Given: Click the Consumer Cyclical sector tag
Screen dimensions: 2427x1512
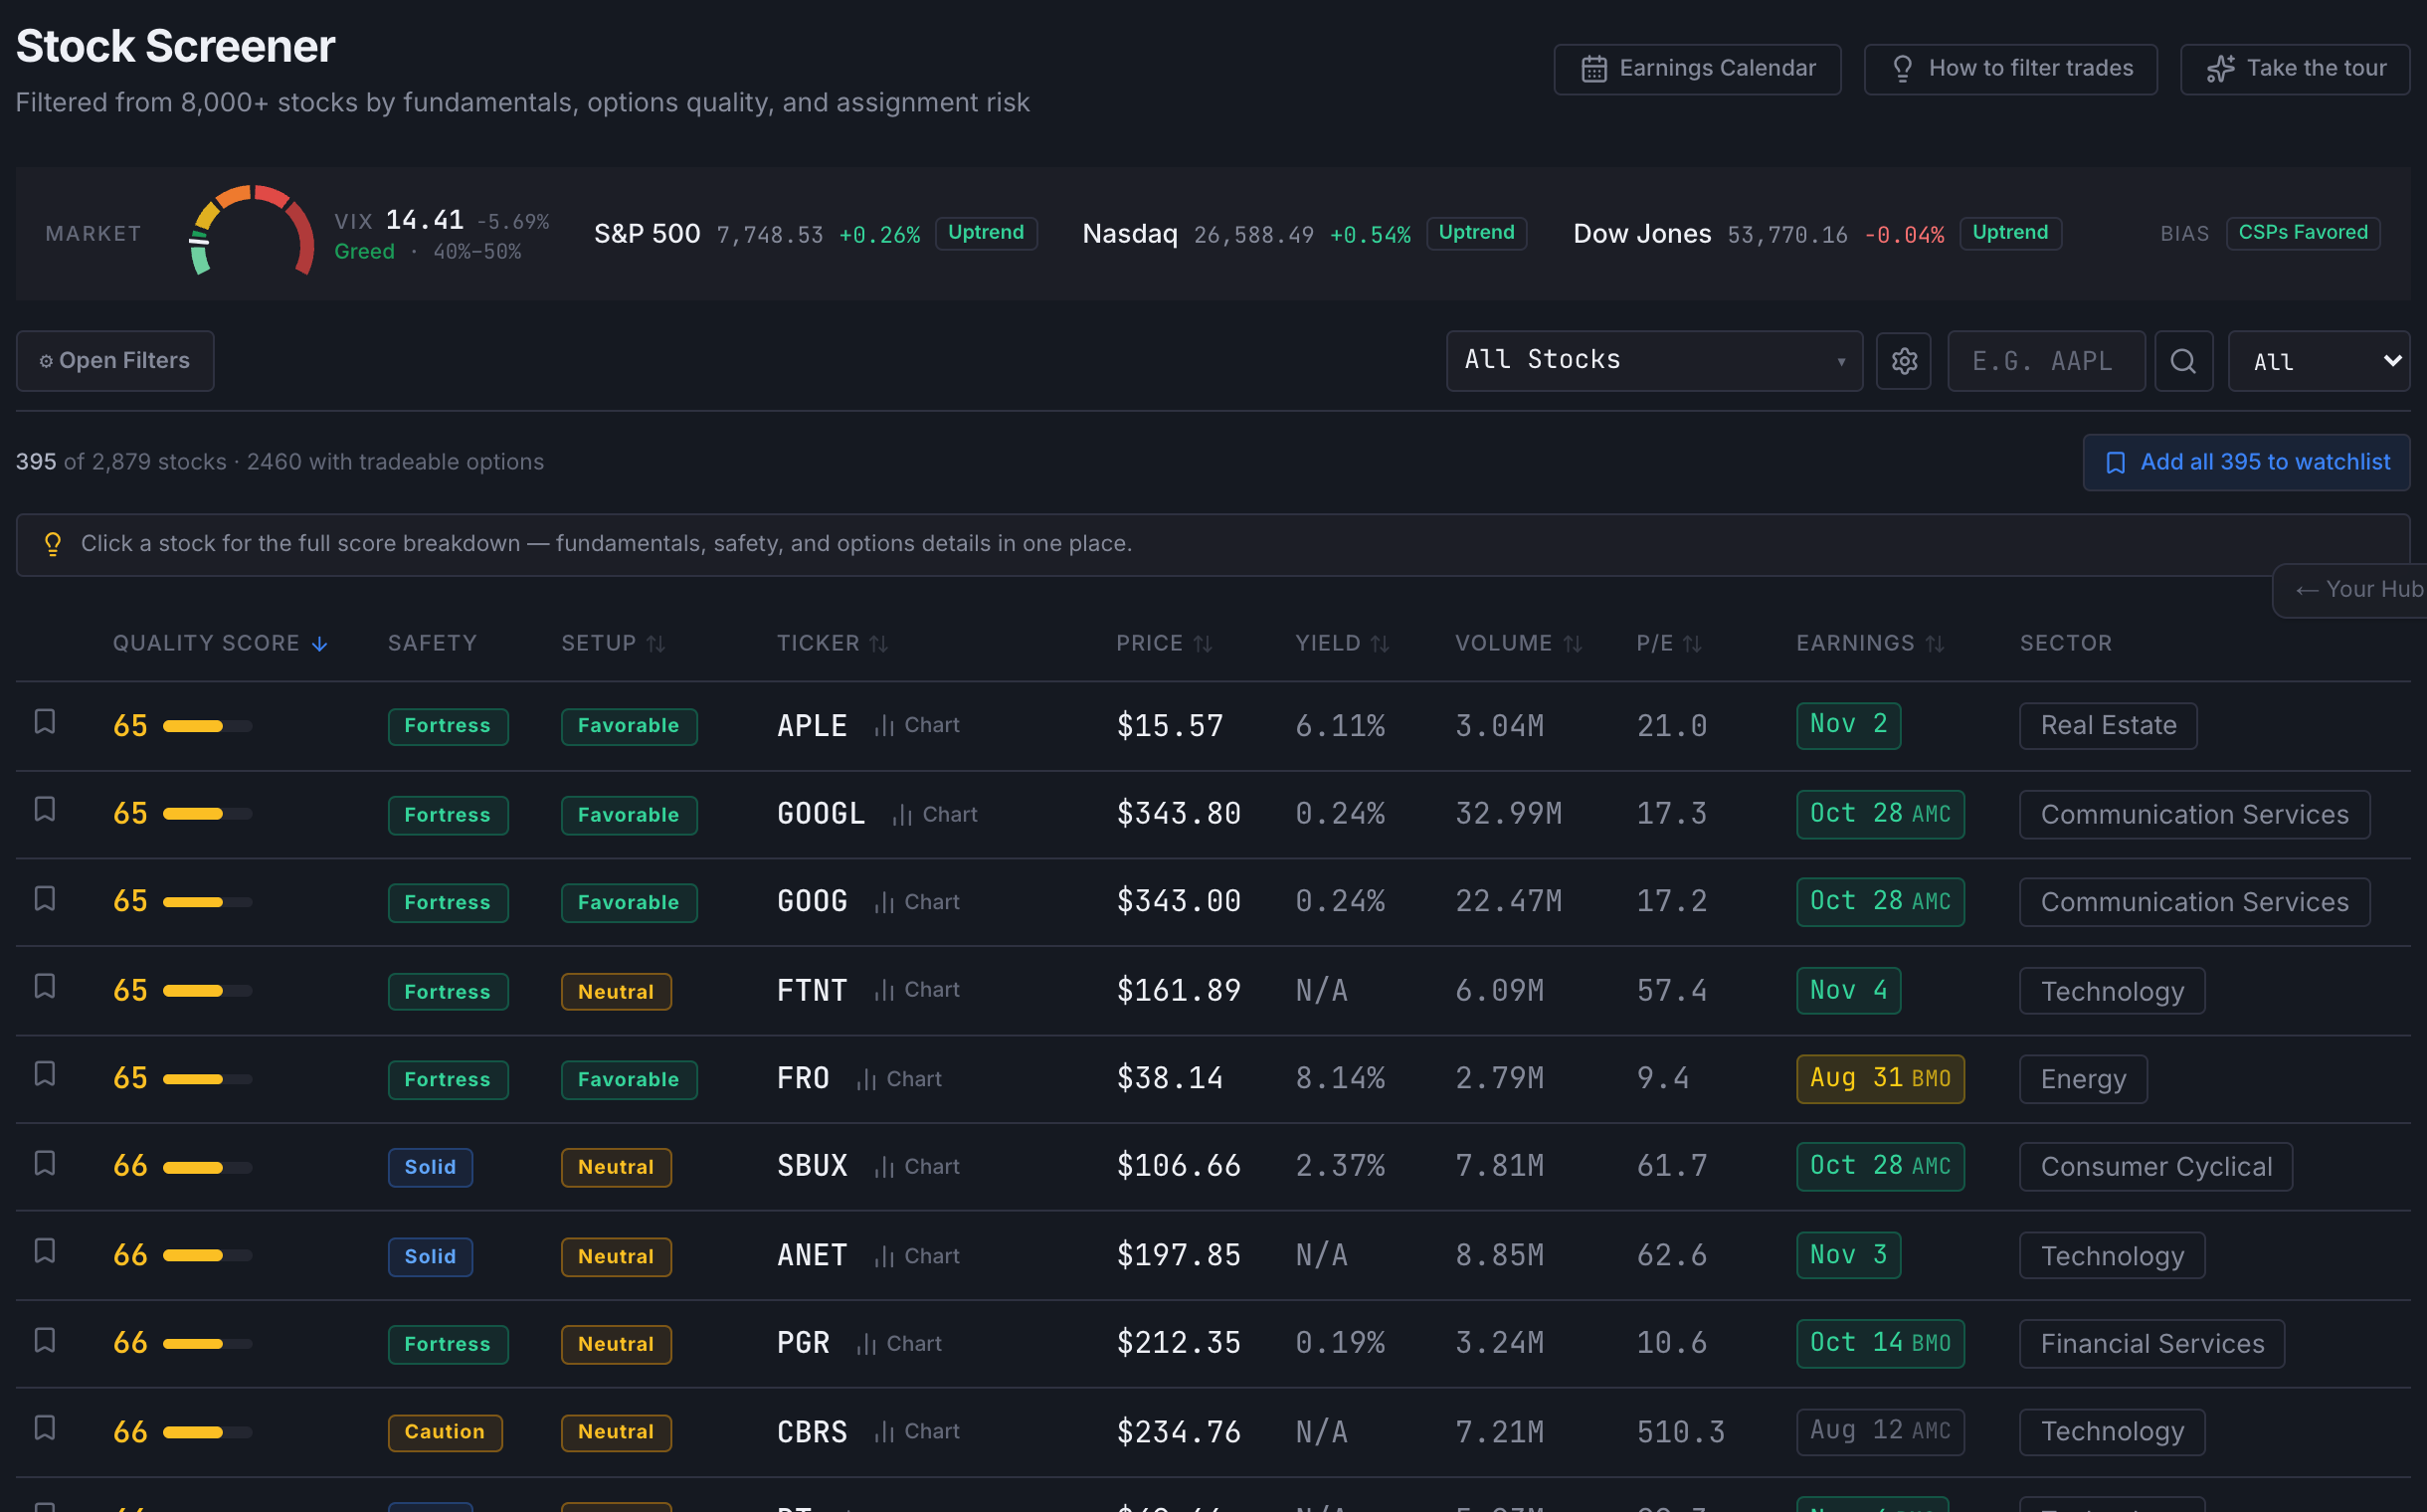Looking at the screenshot, I should coord(2156,1167).
